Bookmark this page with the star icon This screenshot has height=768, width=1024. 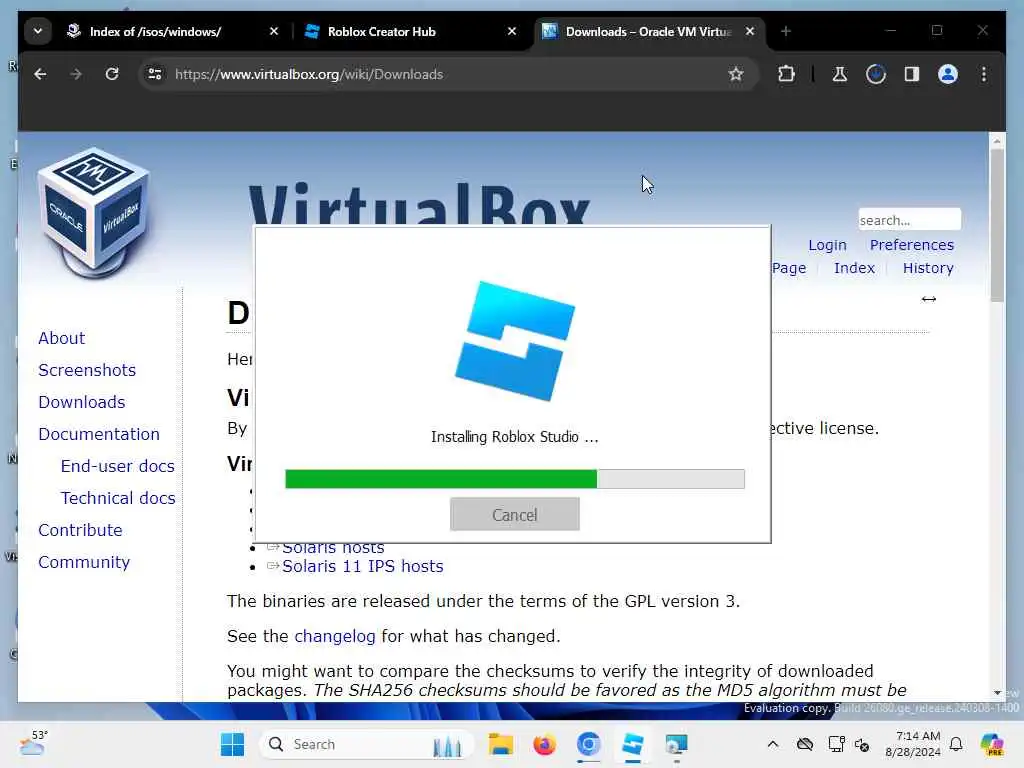click(x=736, y=74)
